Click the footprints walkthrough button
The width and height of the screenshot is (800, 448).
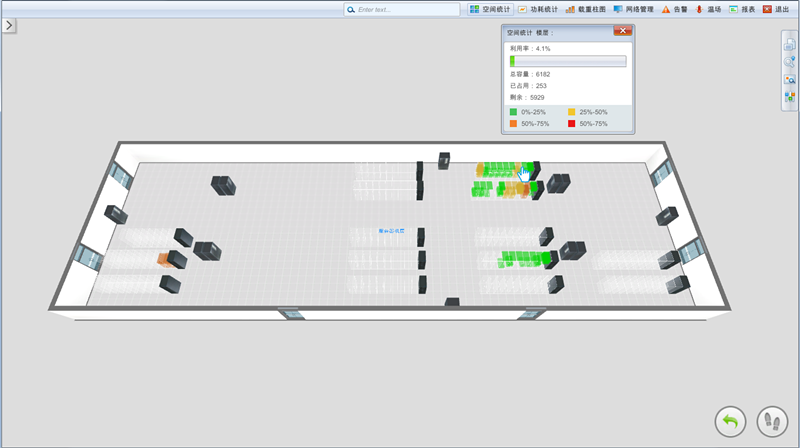(x=772, y=421)
